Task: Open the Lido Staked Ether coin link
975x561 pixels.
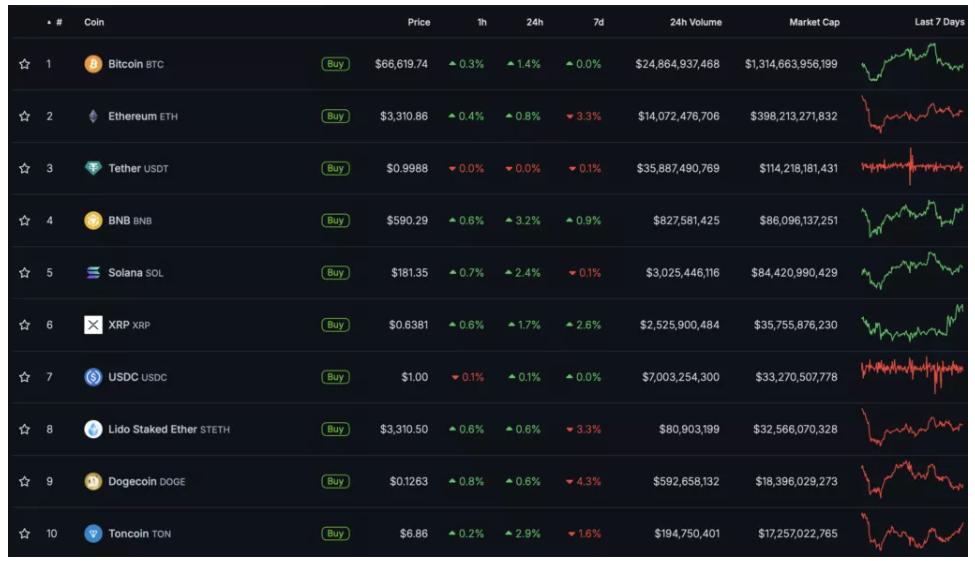Action: pos(153,430)
